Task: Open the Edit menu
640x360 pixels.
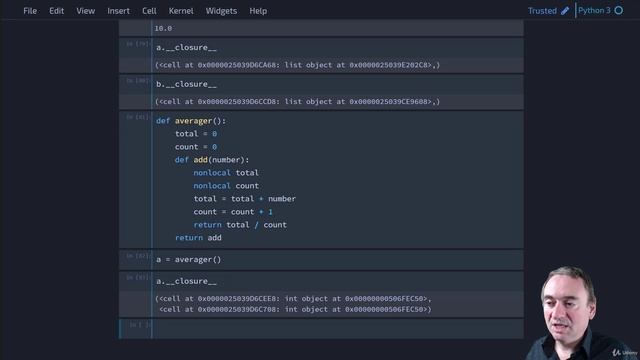Action: (x=56, y=11)
